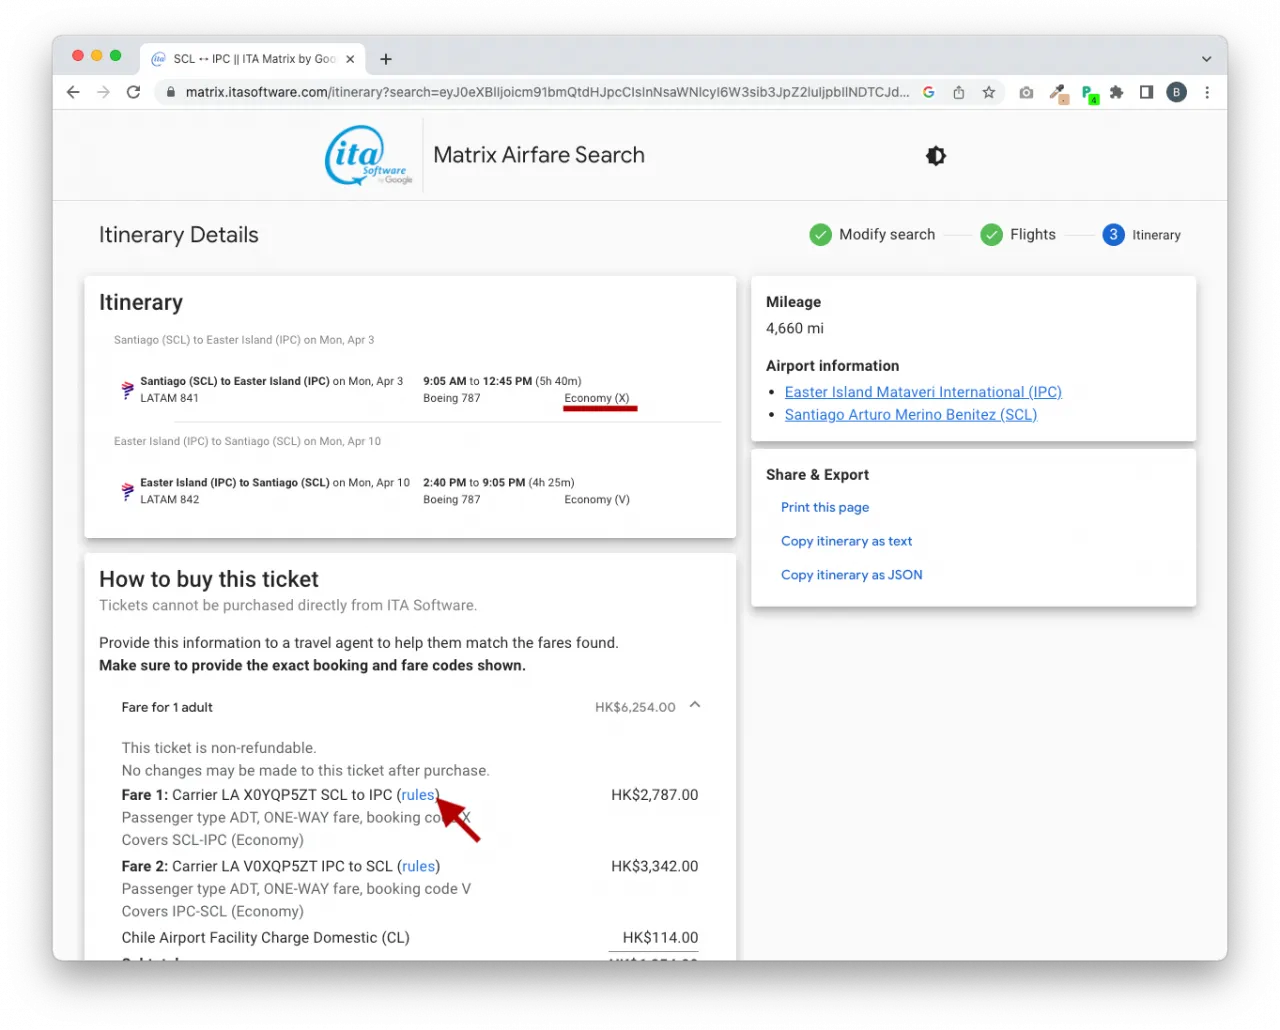Click the camera screenshot extension icon
Screen dimensions: 1280x1030
click(1026, 92)
